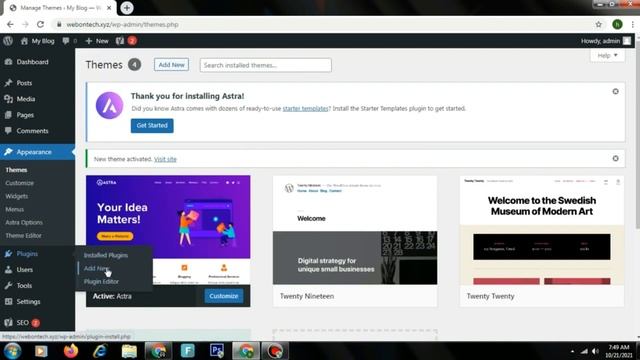The width and height of the screenshot is (640, 360).
Task: Follow the starter templates link
Action: coord(305,109)
